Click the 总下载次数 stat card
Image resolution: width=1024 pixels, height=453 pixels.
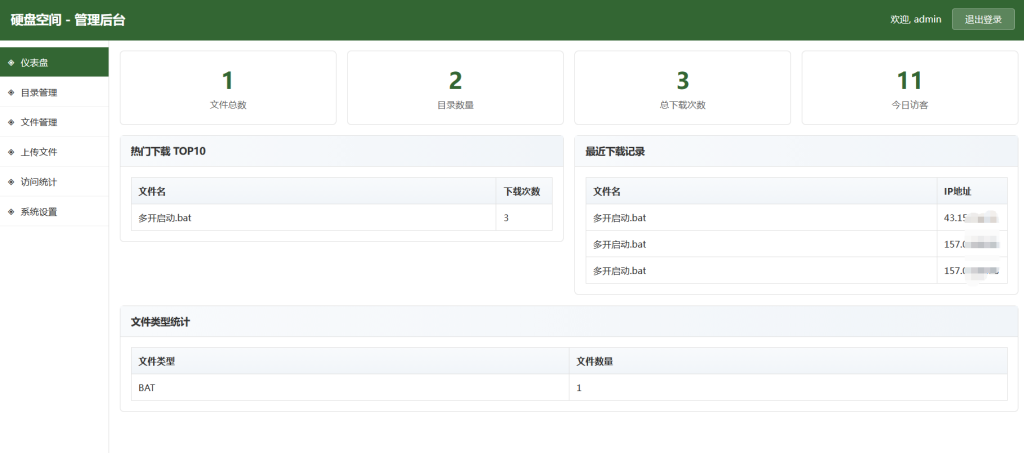pos(682,88)
